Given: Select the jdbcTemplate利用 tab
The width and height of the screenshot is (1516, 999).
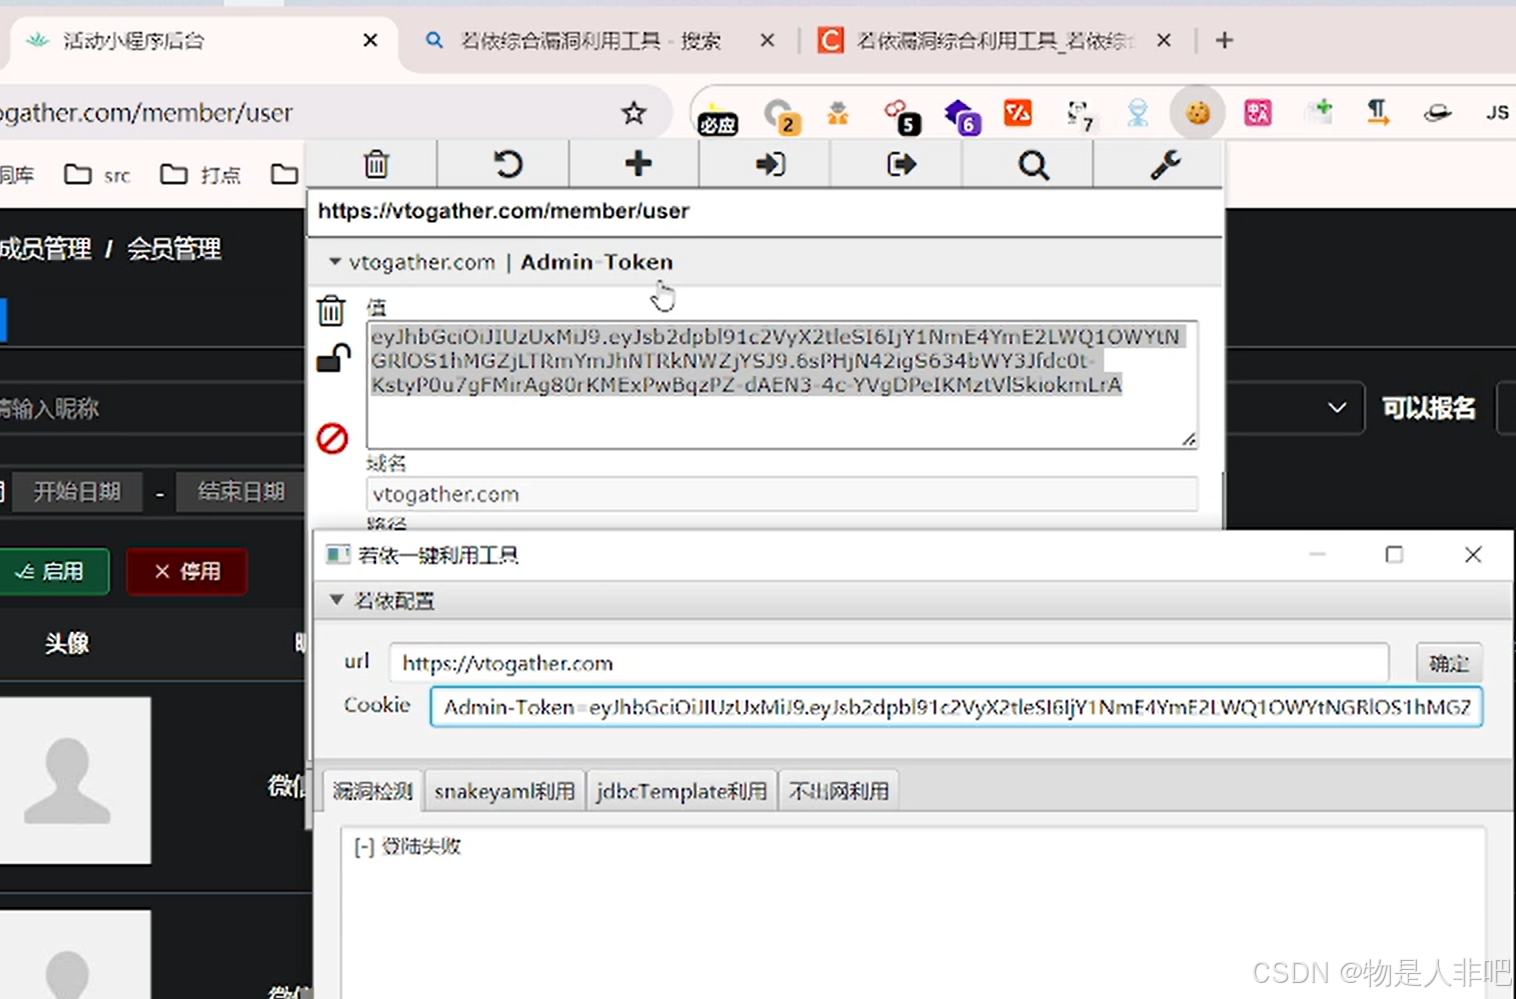Looking at the screenshot, I should pos(681,791).
